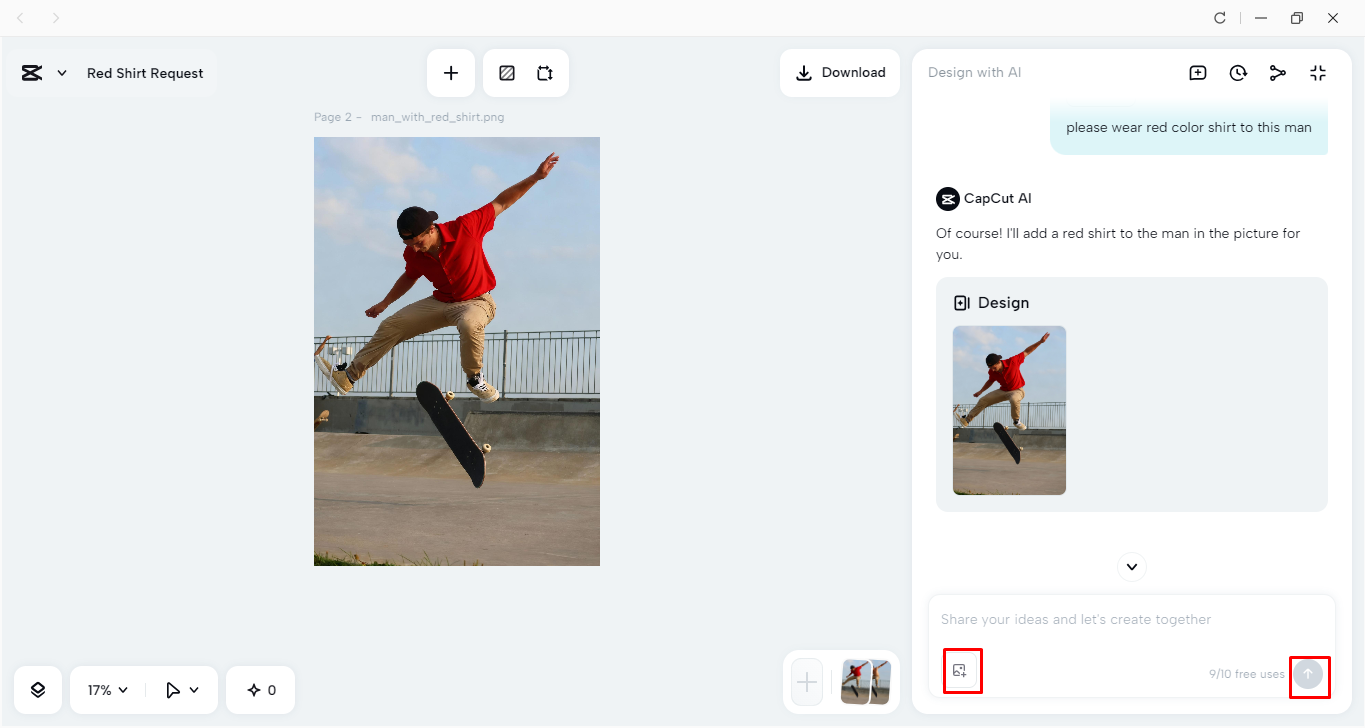Collapse the AI response with the chevron

point(1131,566)
